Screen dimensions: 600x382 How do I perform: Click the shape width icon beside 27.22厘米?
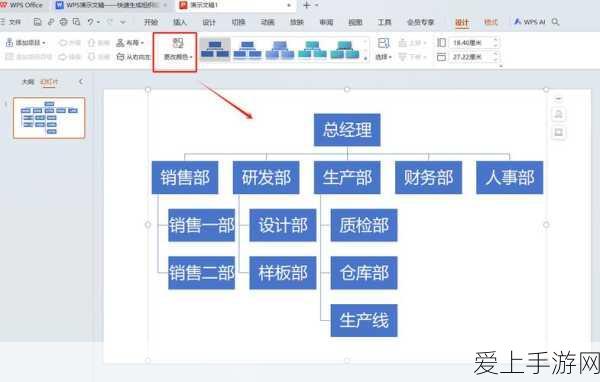(x=441, y=57)
